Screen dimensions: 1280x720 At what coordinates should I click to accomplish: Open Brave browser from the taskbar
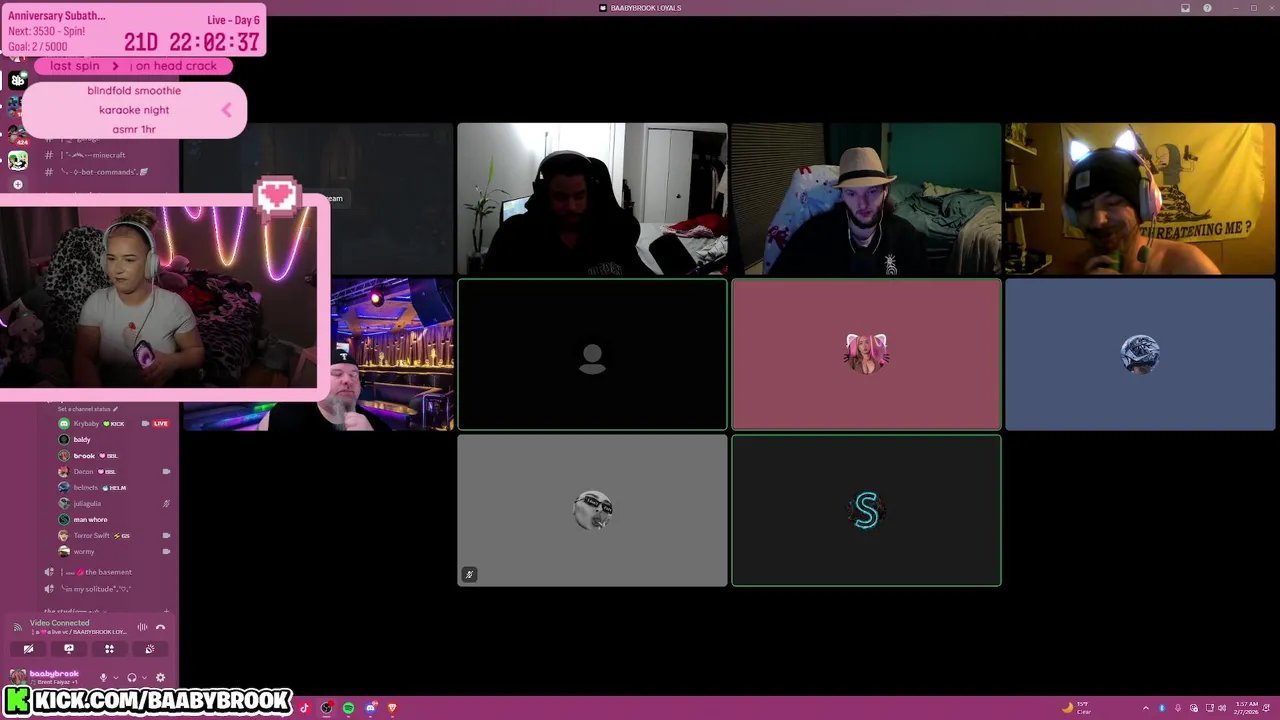click(x=392, y=708)
